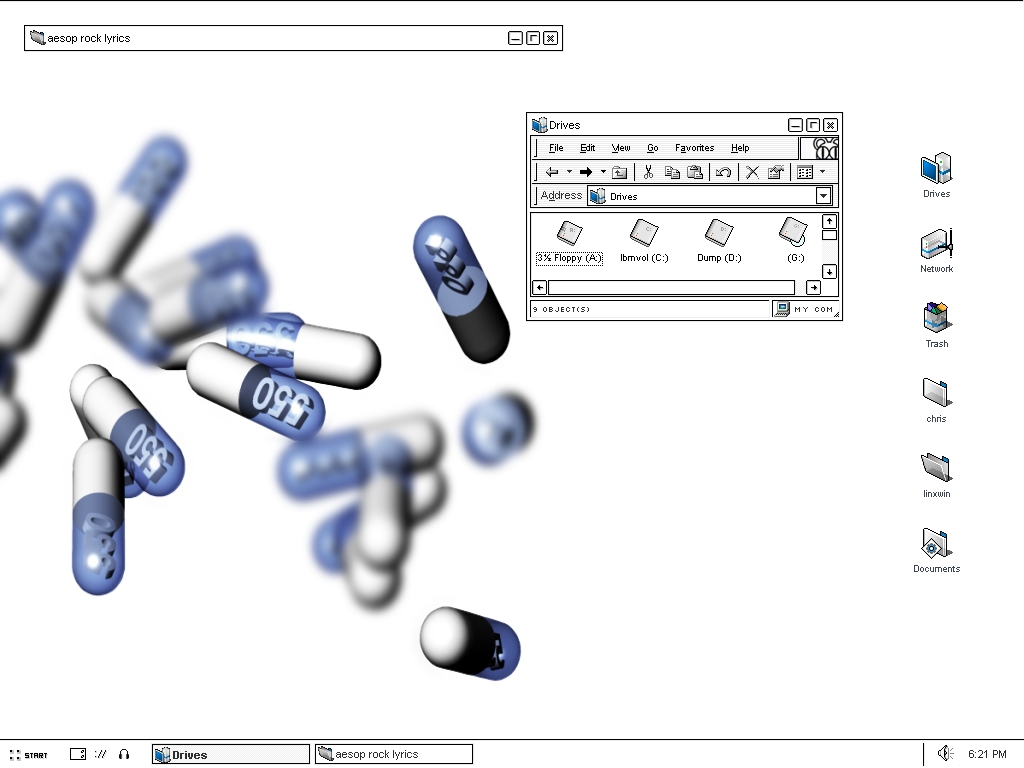Click the Paste clipboard icon
This screenshot has height=768, width=1024.
(x=696, y=172)
